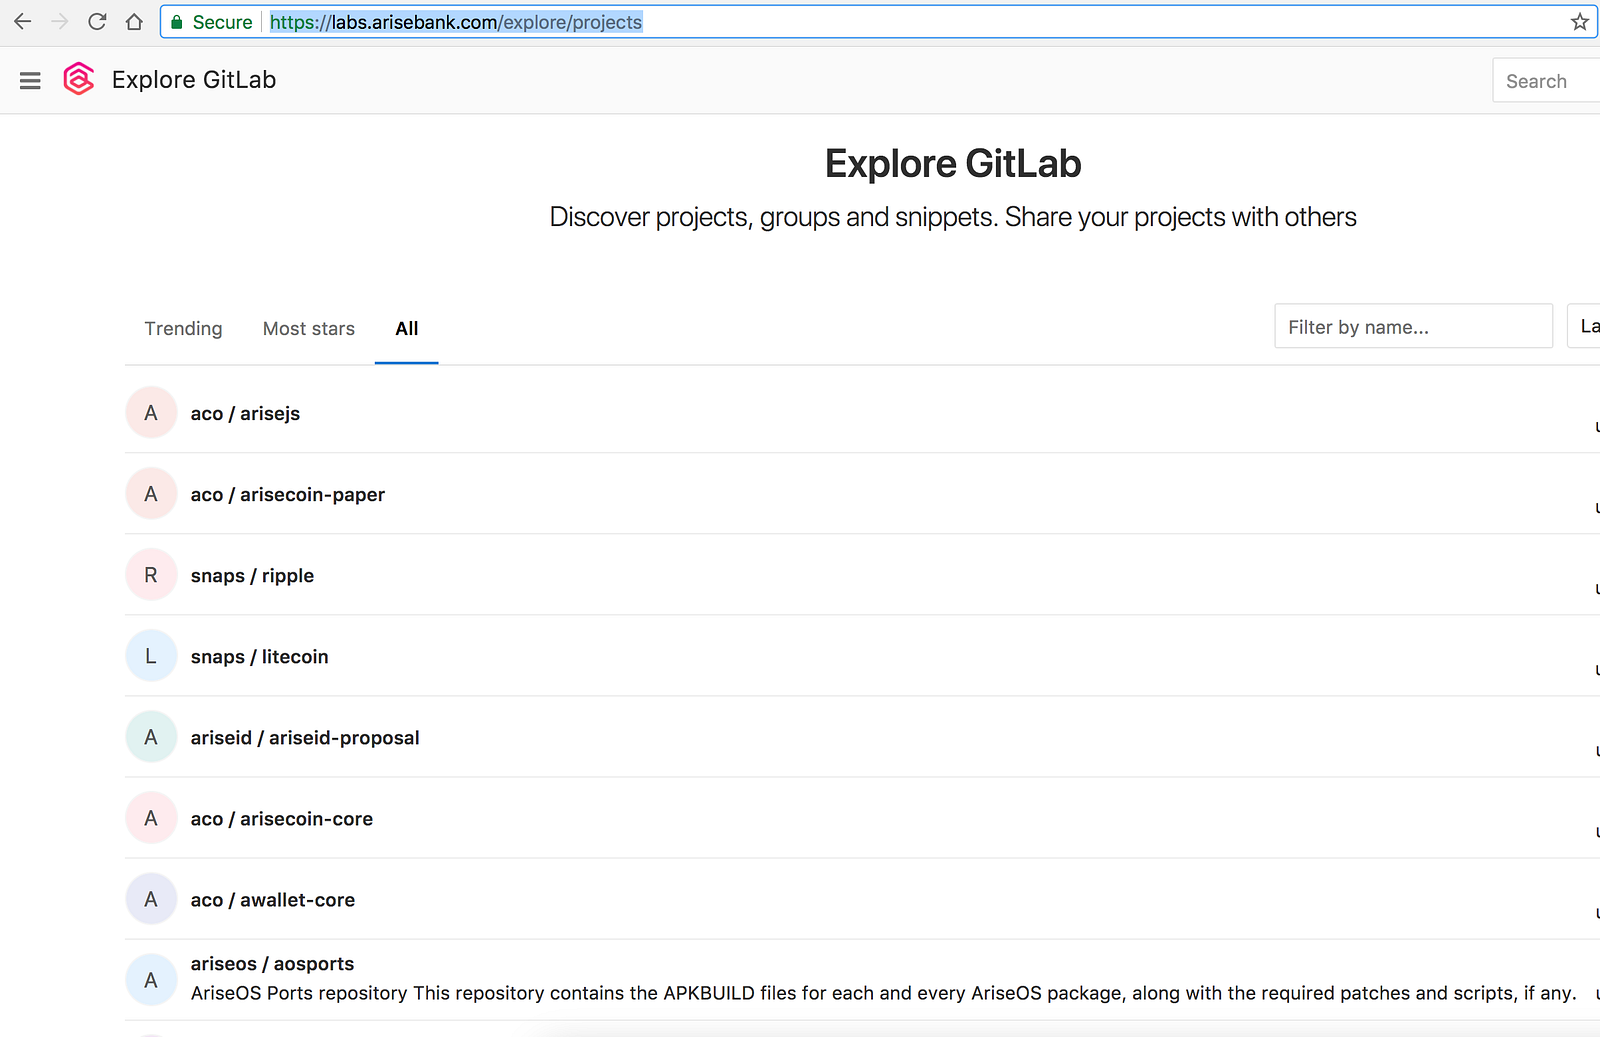This screenshot has width=1600, height=1037.
Task: Click the Explore GitLab page heading
Action: point(953,164)
